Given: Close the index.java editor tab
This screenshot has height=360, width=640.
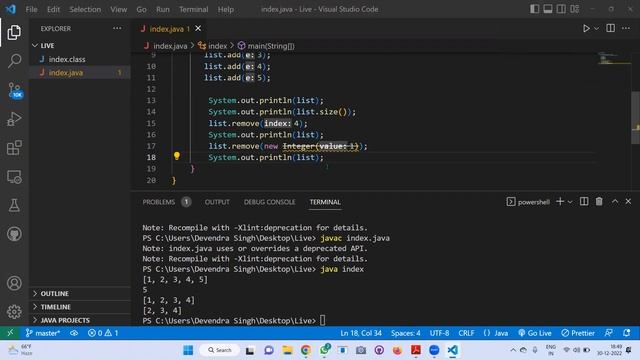Looking at the screenshot, I should (198, 28).
